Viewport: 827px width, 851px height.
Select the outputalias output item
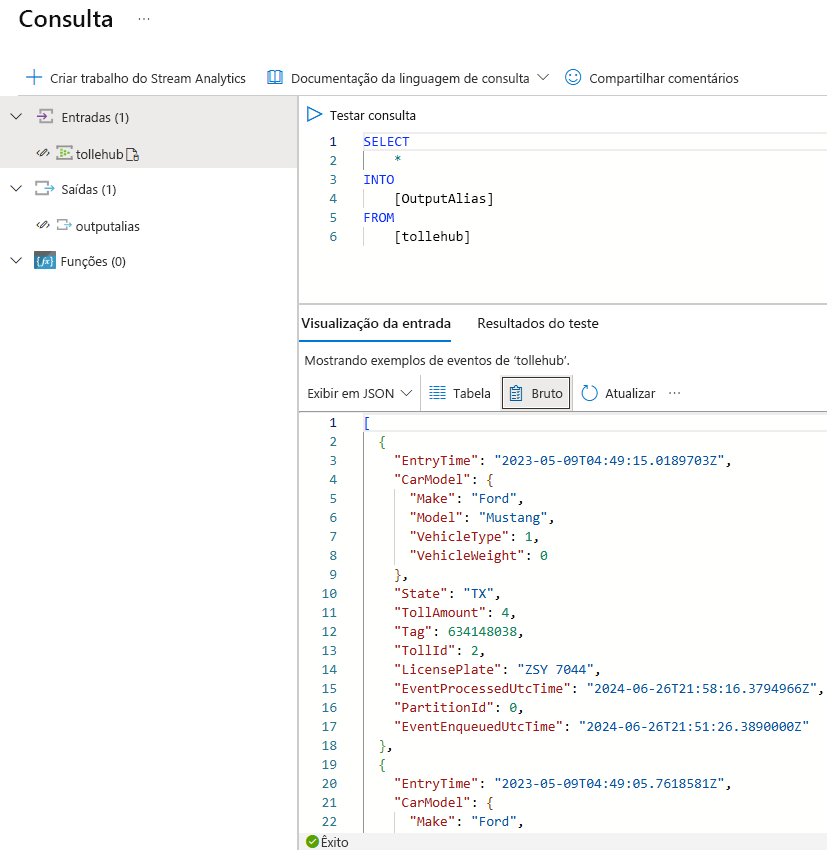point(107,226)
